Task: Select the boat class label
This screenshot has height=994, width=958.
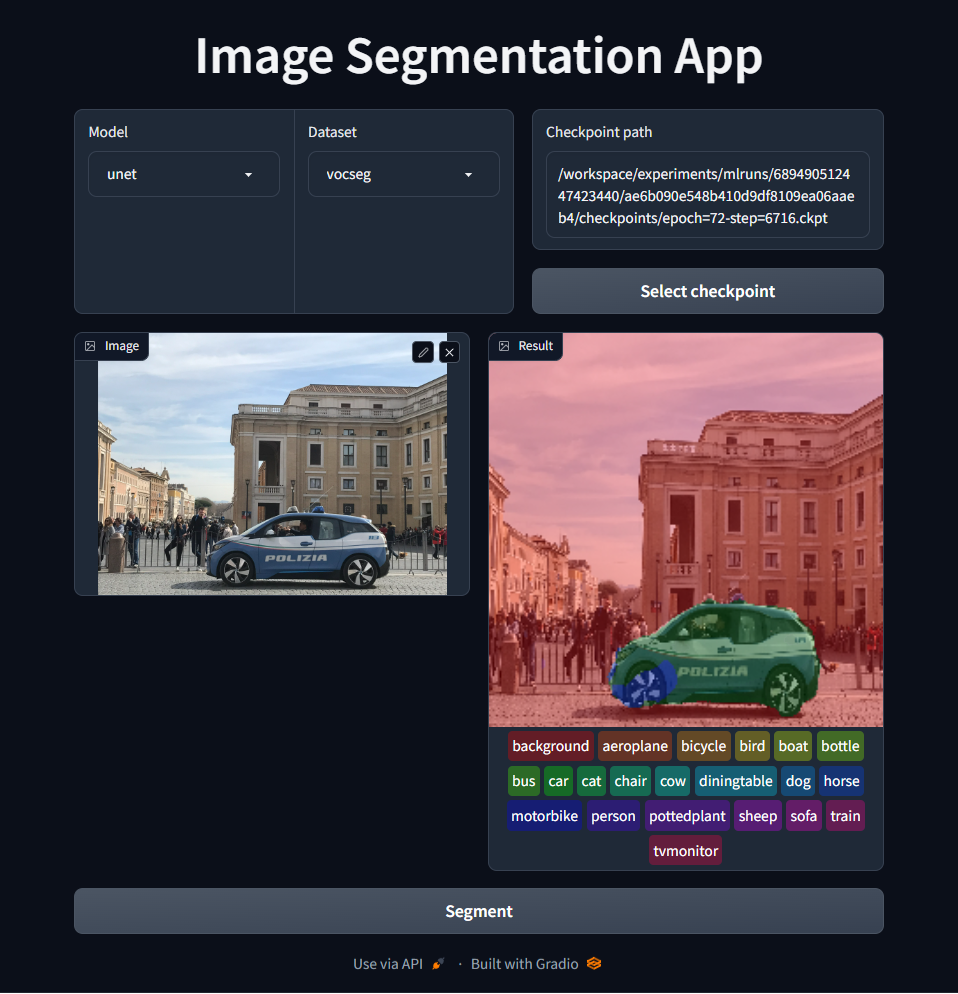Action: coord(793,746)
